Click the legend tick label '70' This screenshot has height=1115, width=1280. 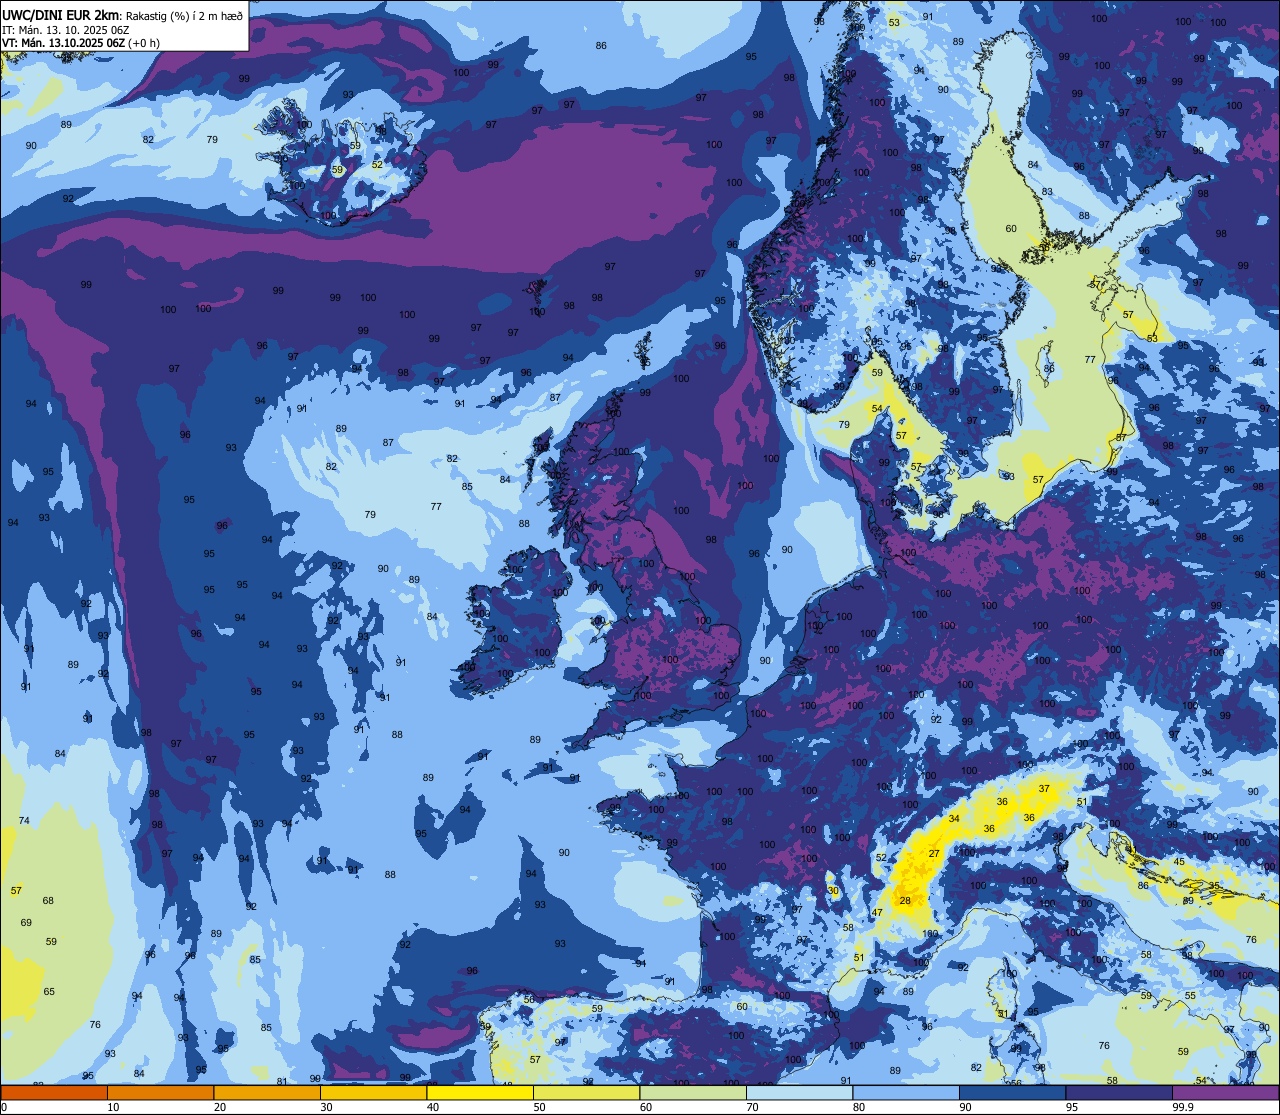click(x=752, y=1107)
